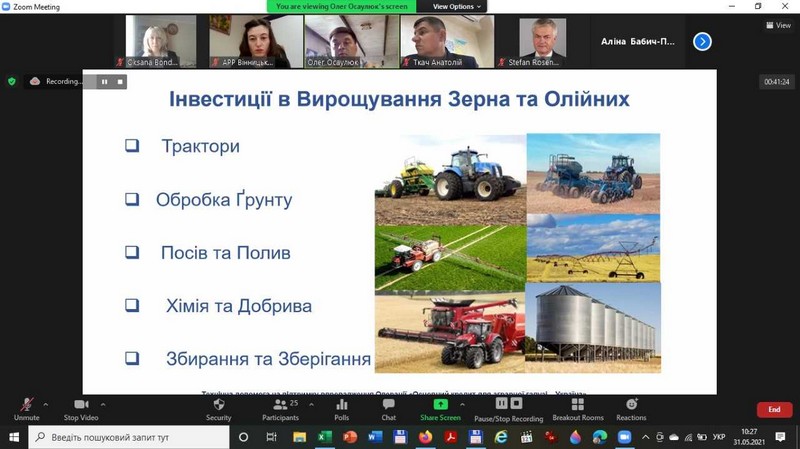
Task: Select Stefan Rosen... video thumbnail
Action: pyautogui.click(x=542, y=41)
